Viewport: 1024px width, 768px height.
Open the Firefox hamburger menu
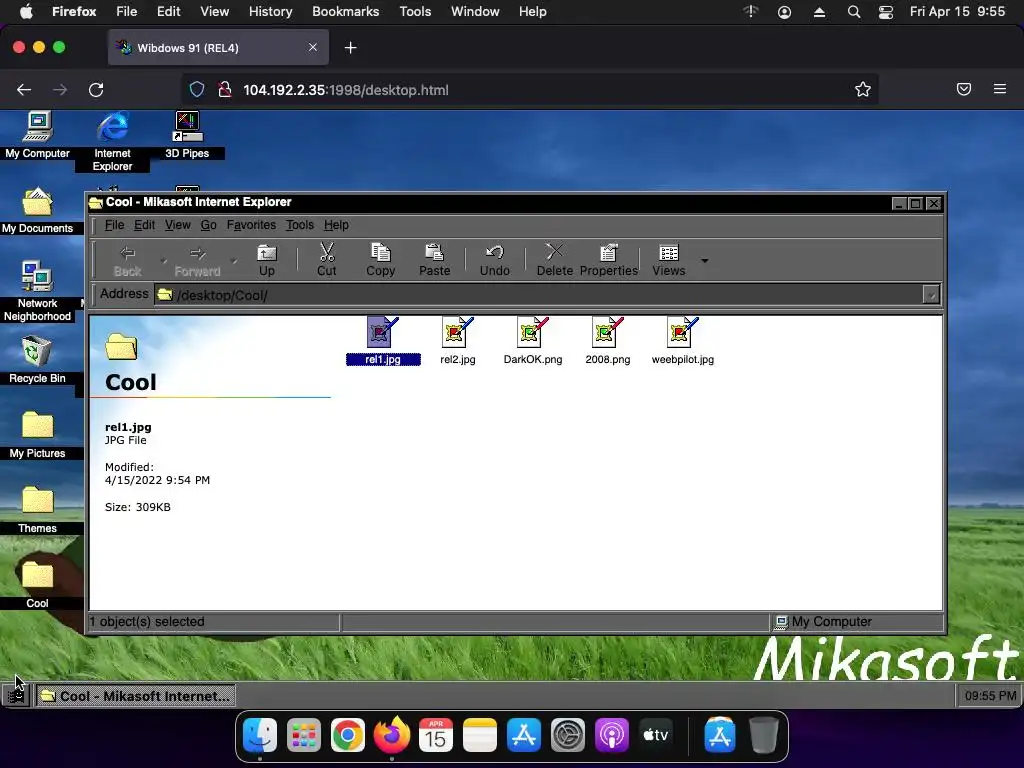pyautogui.click(x=999, y=89)
